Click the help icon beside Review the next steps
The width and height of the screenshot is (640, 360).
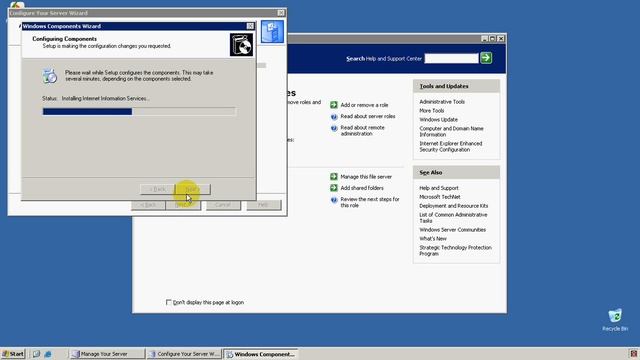point(334,200)
